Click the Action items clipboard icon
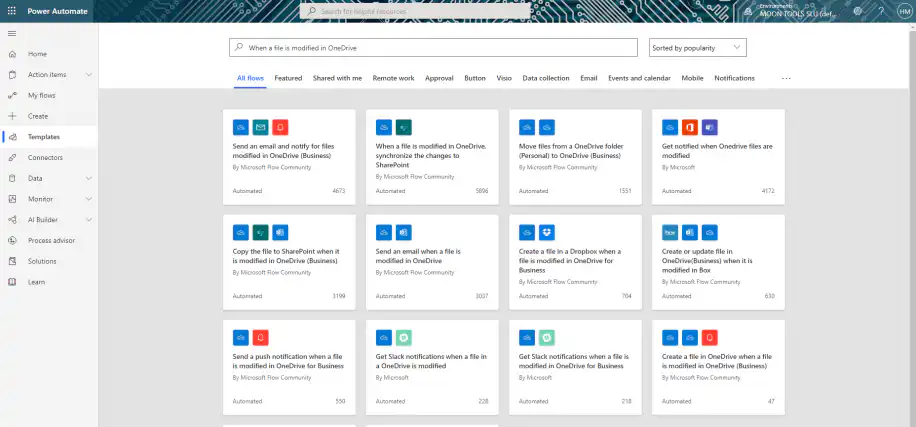 click(12, 75)
